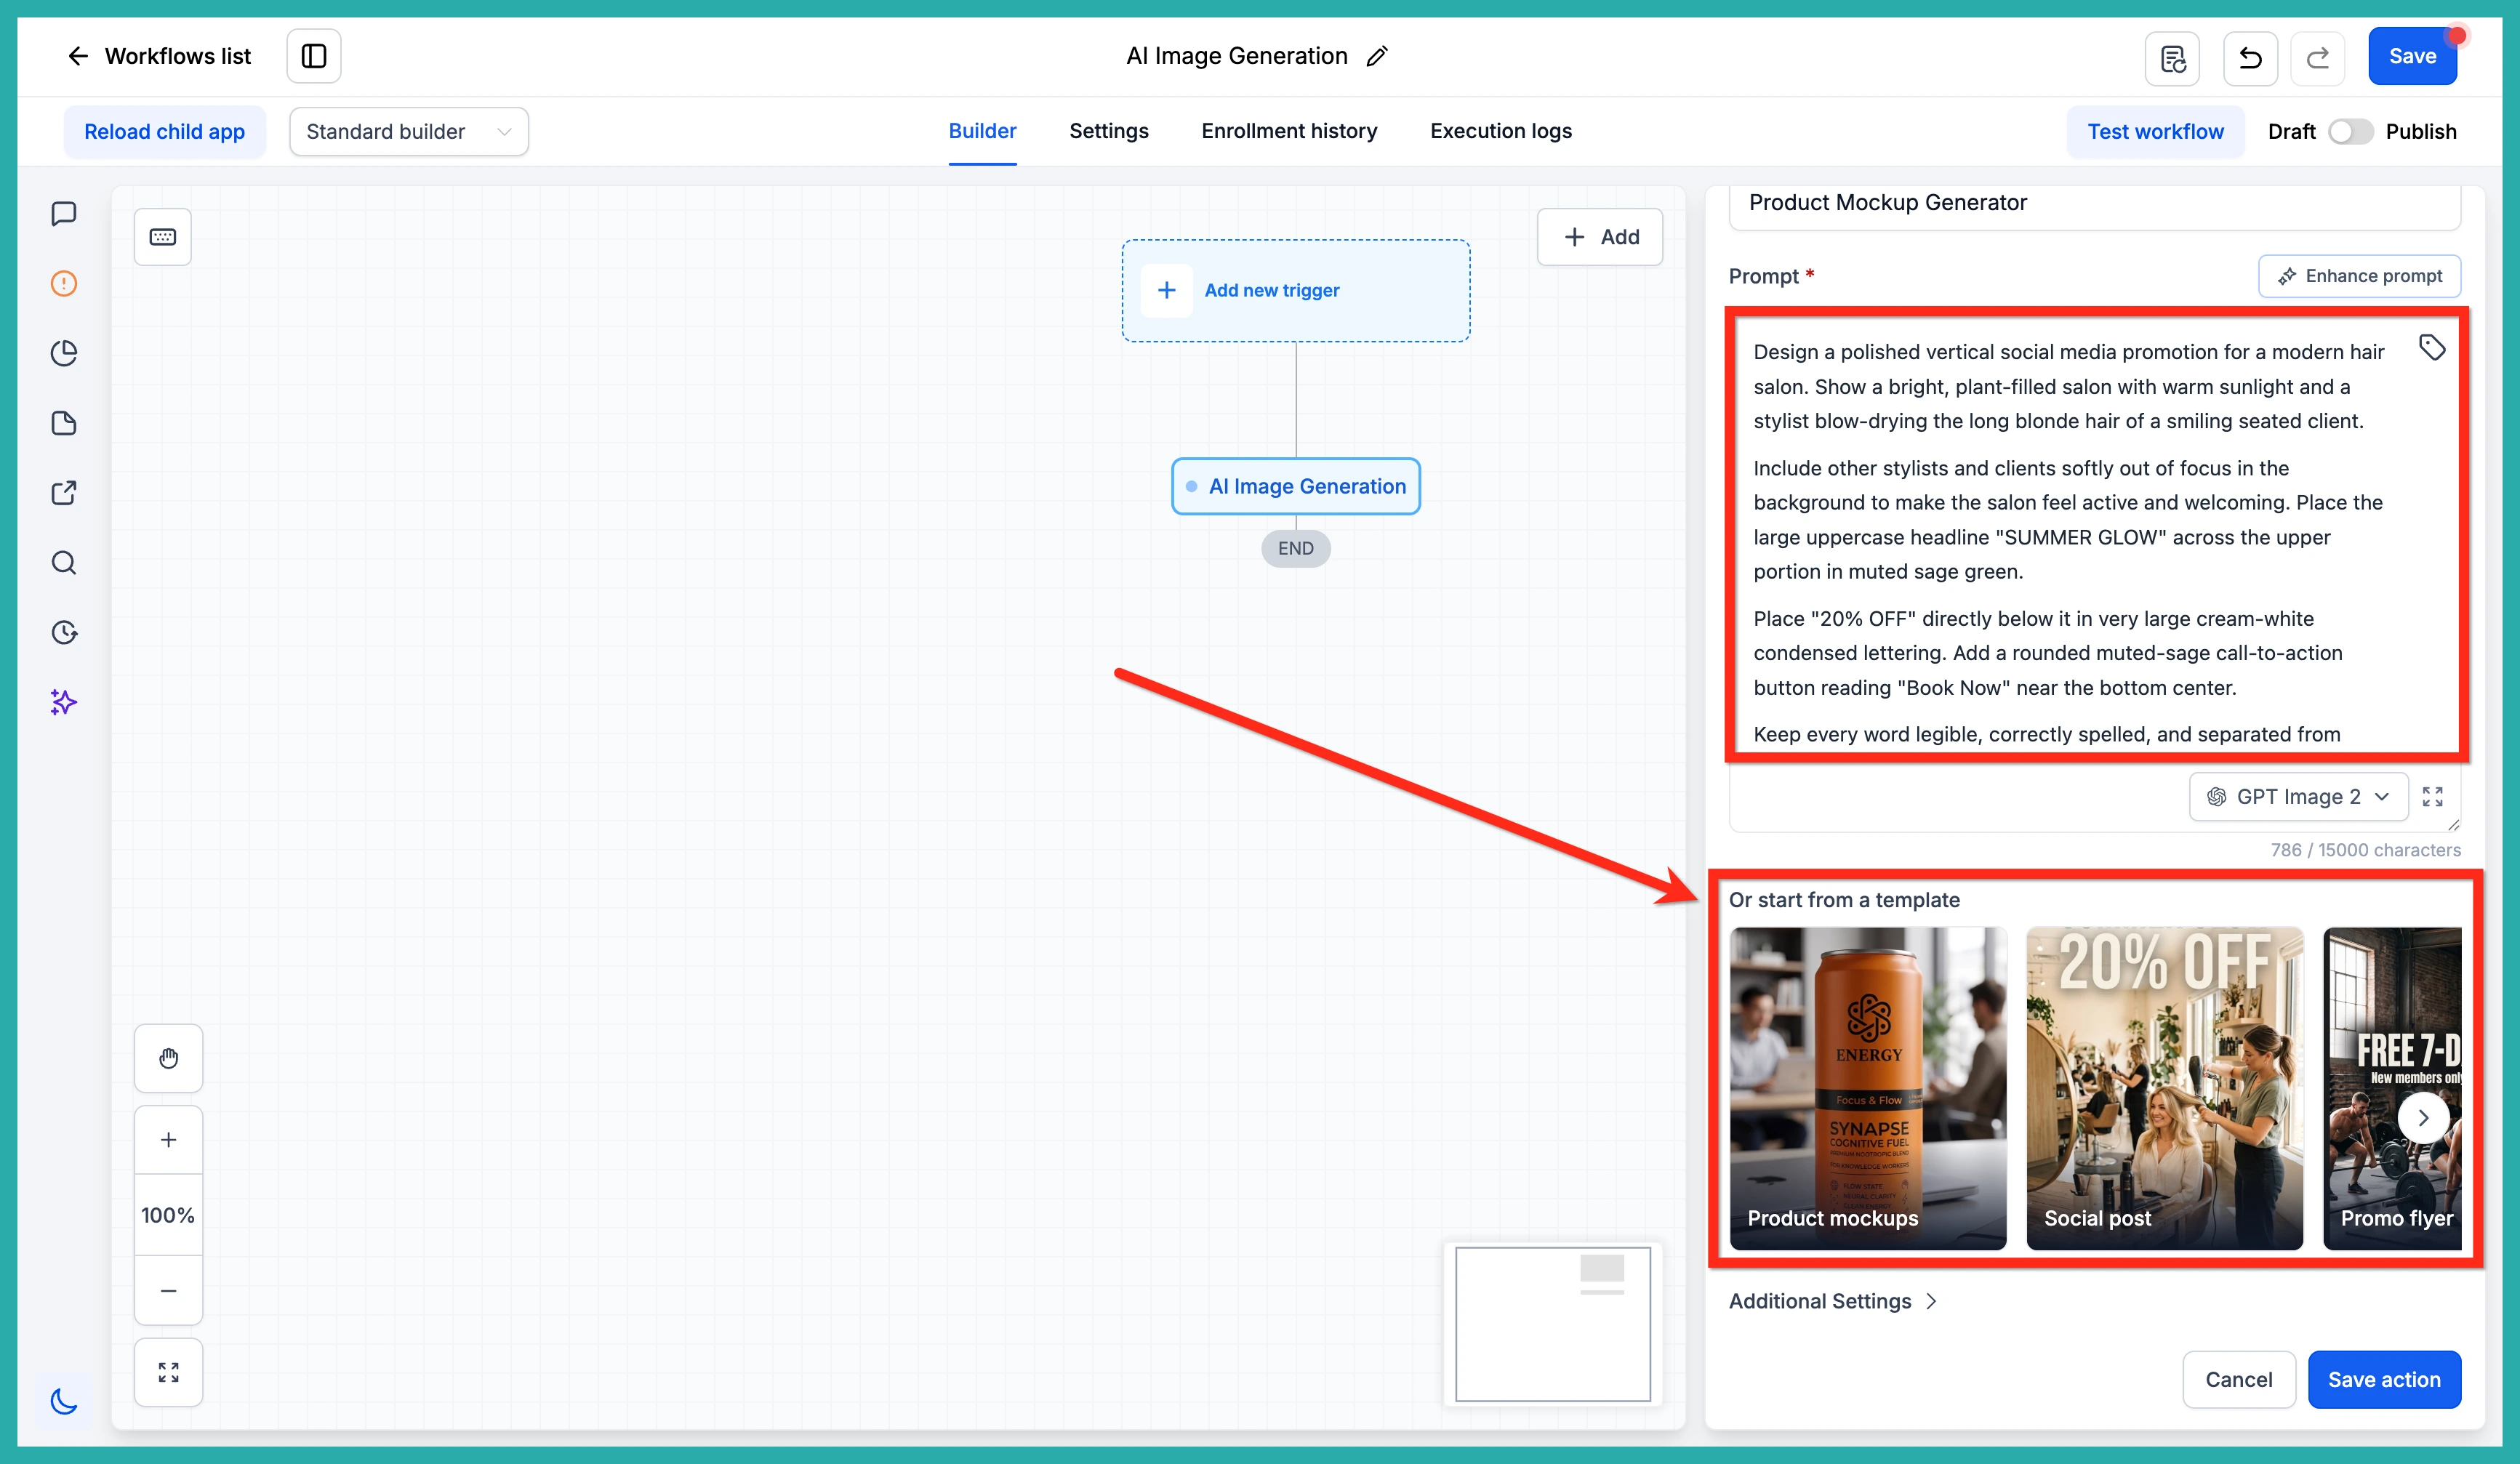Select the AI Image Generation node
This screenshot has width=2520, height=1464.
pyautogui.click(x=1296, y=486)
